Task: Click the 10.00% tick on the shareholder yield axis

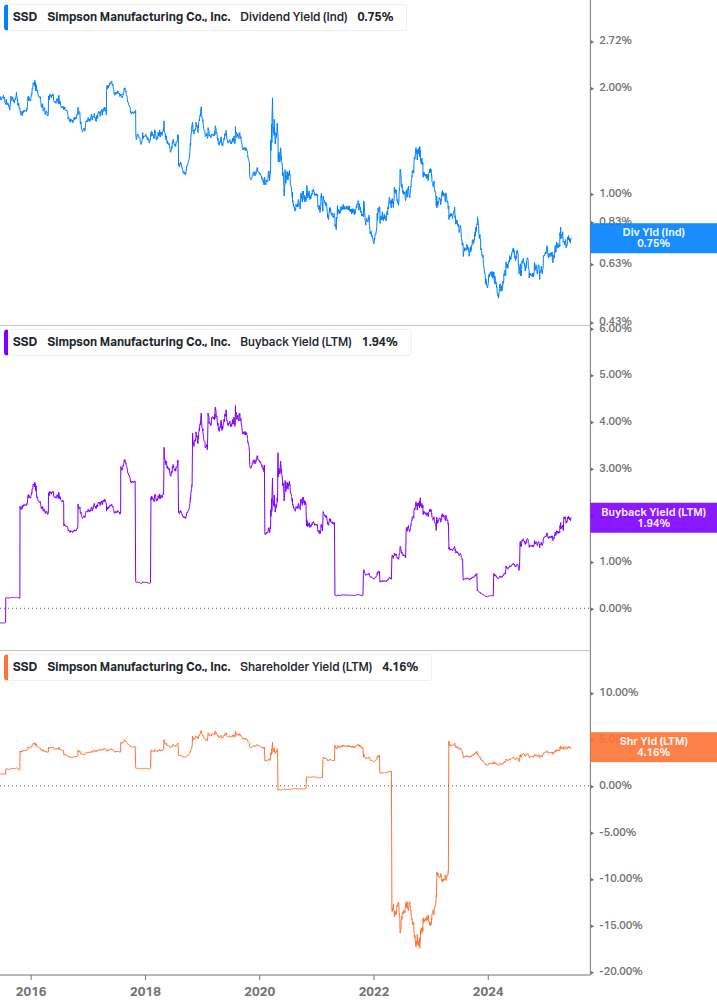Action: (x=618, y=692)
